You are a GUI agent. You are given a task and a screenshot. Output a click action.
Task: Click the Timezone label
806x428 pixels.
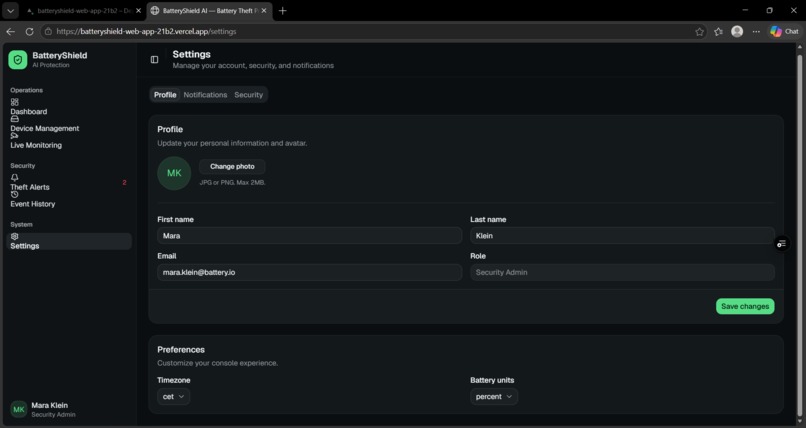pos(174,380)
